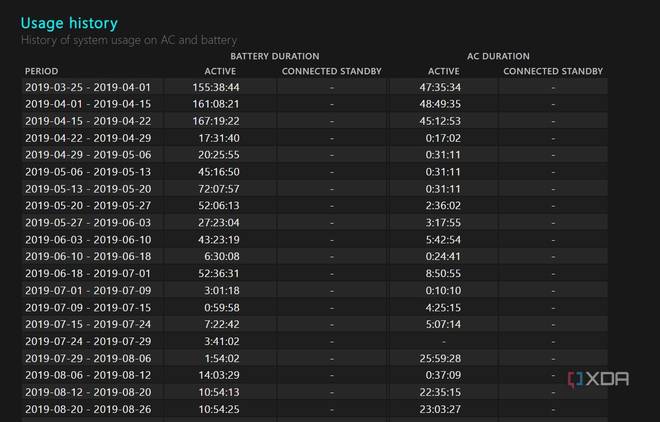Click the 'Usage history' heading
Screen dimensions: 660x422
(x=69, y=23)
